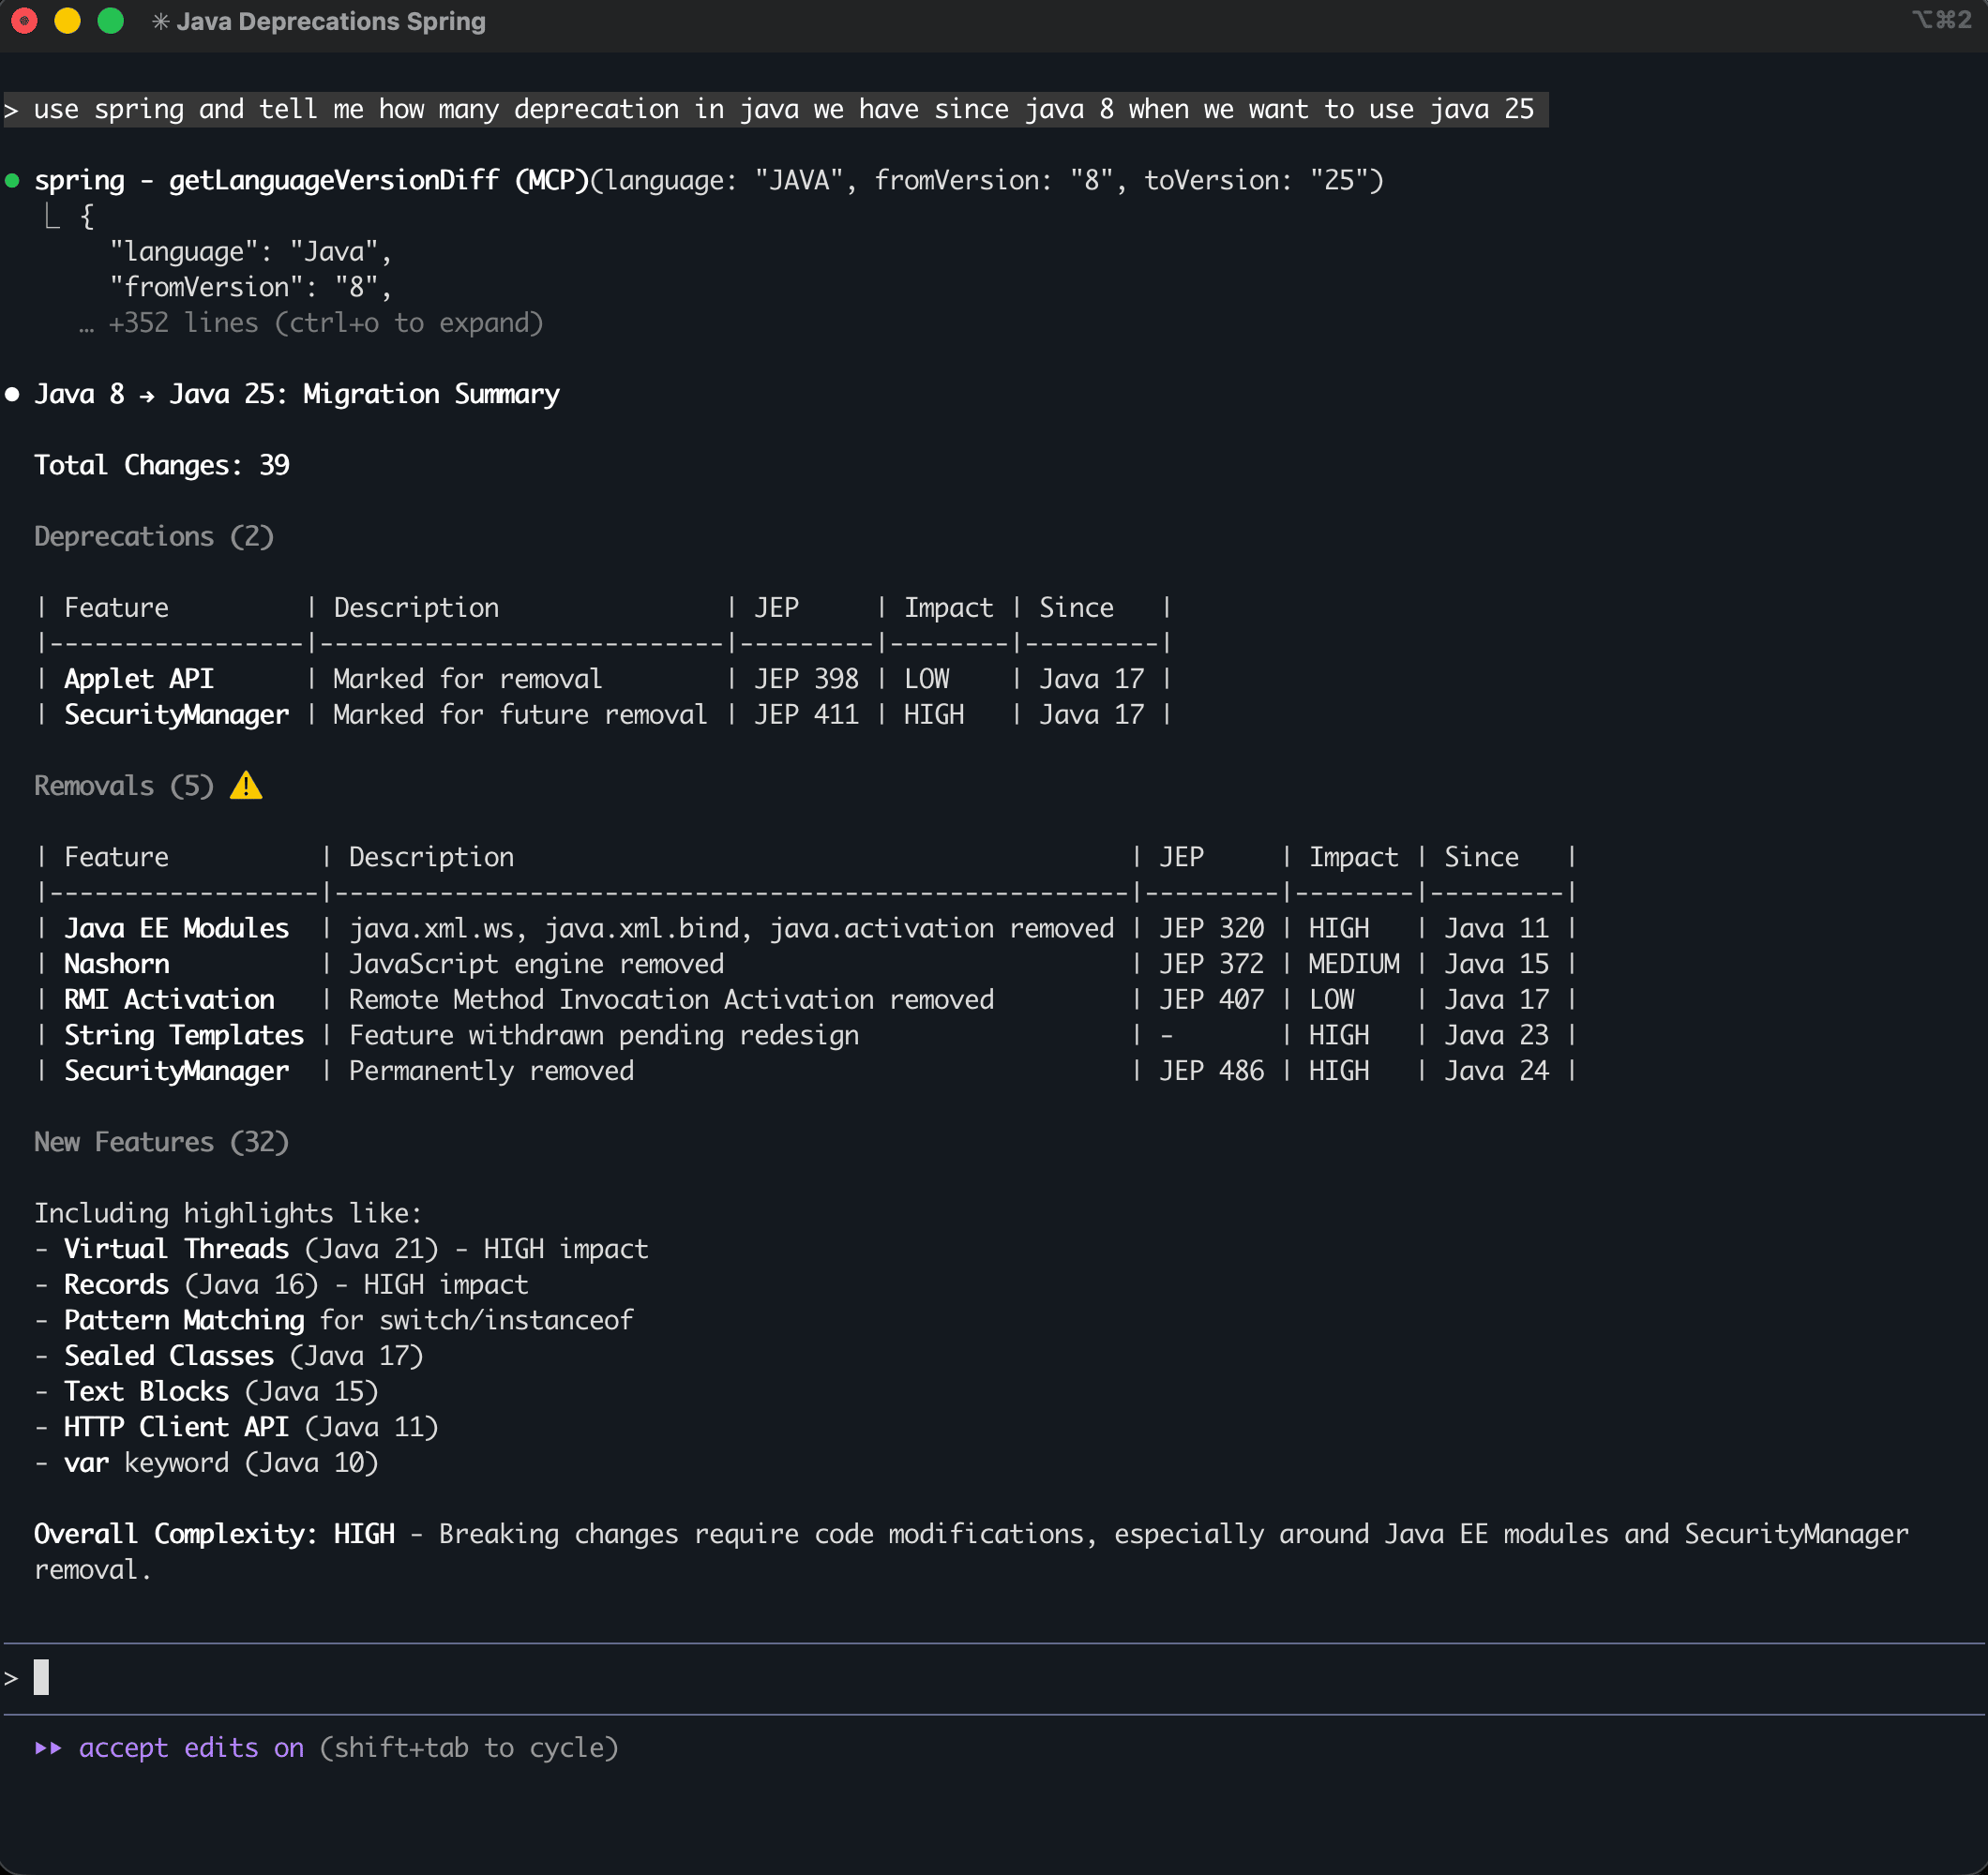Click the keyboard shortcut indicator top right
1988x1875 pixels.
point(1940,20)
